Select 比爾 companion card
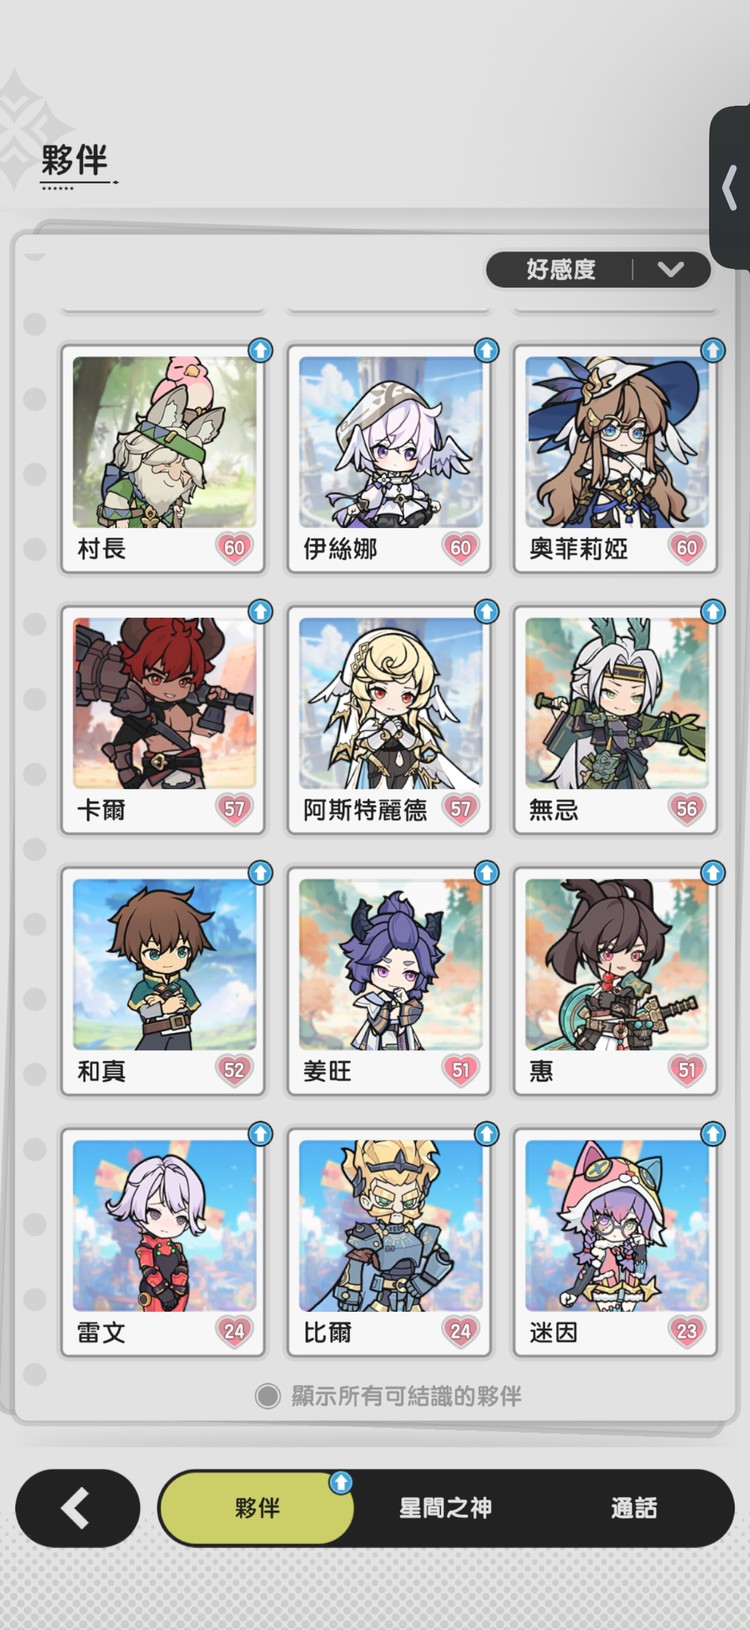Image resolution: width=750 pixels, height=1630 pixels. click(389, 1242)
